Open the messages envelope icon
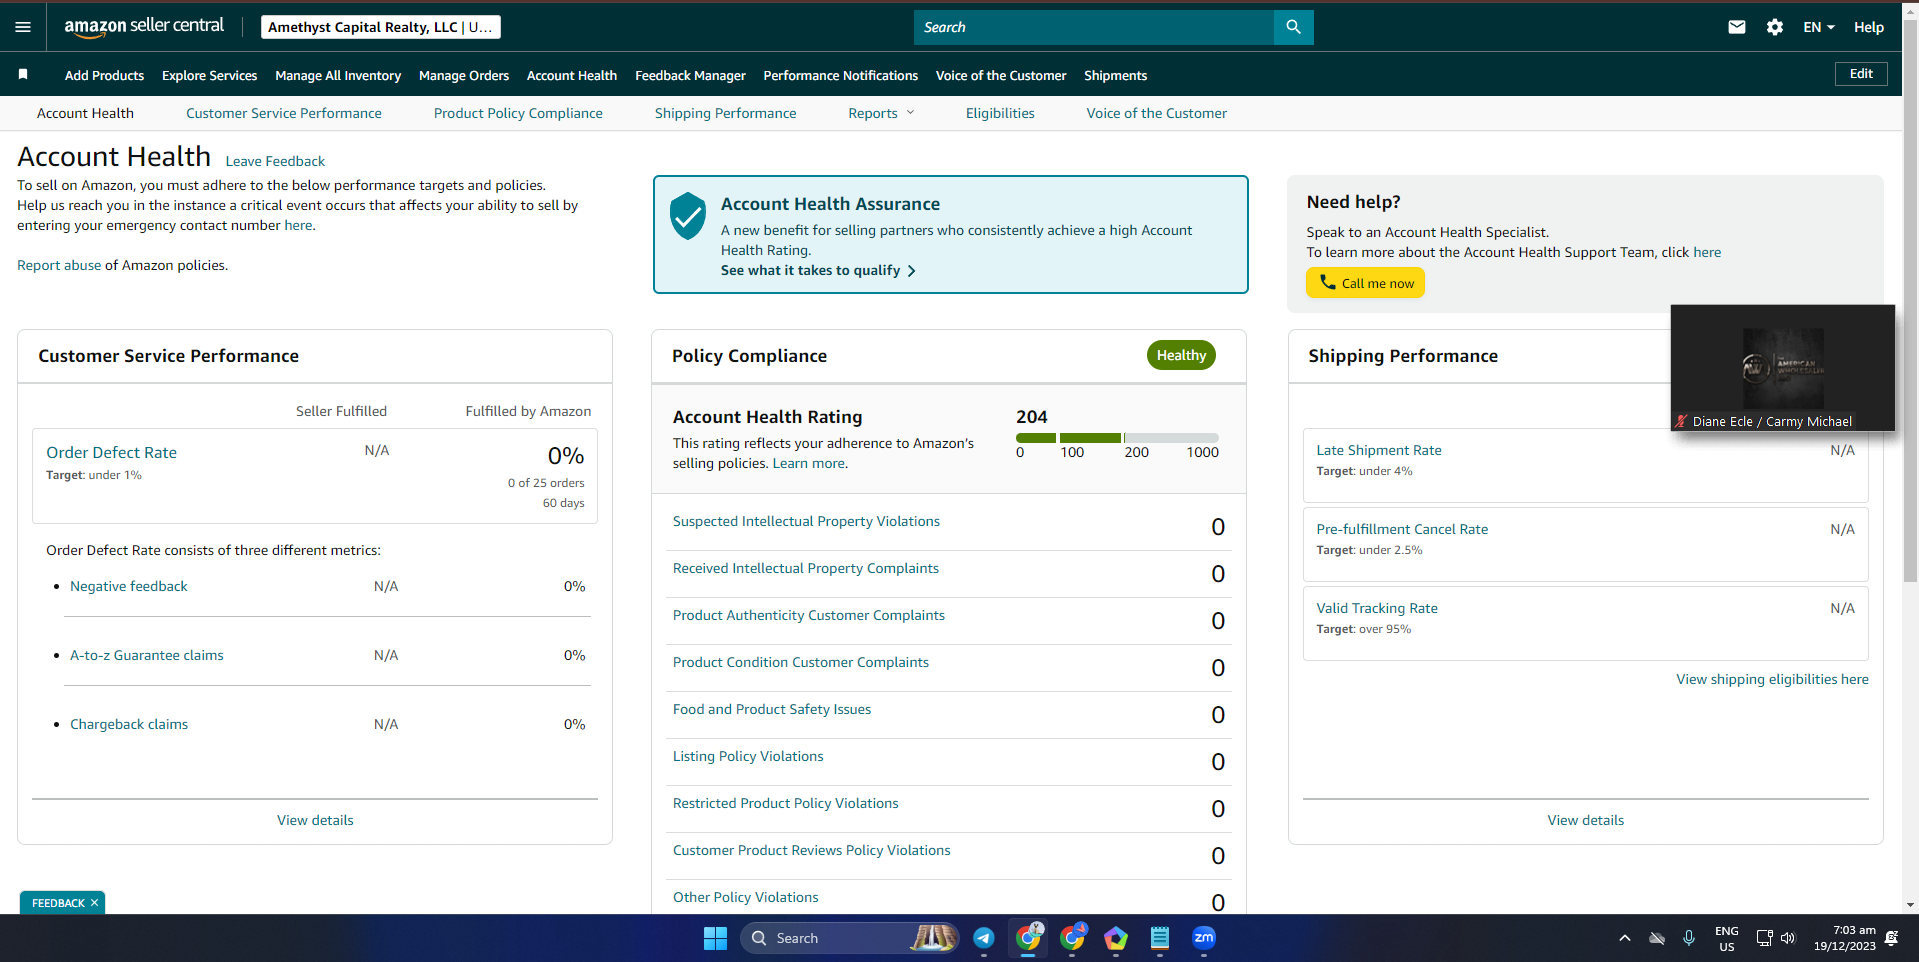The image size is (1919, 962). coord(1737,27)
